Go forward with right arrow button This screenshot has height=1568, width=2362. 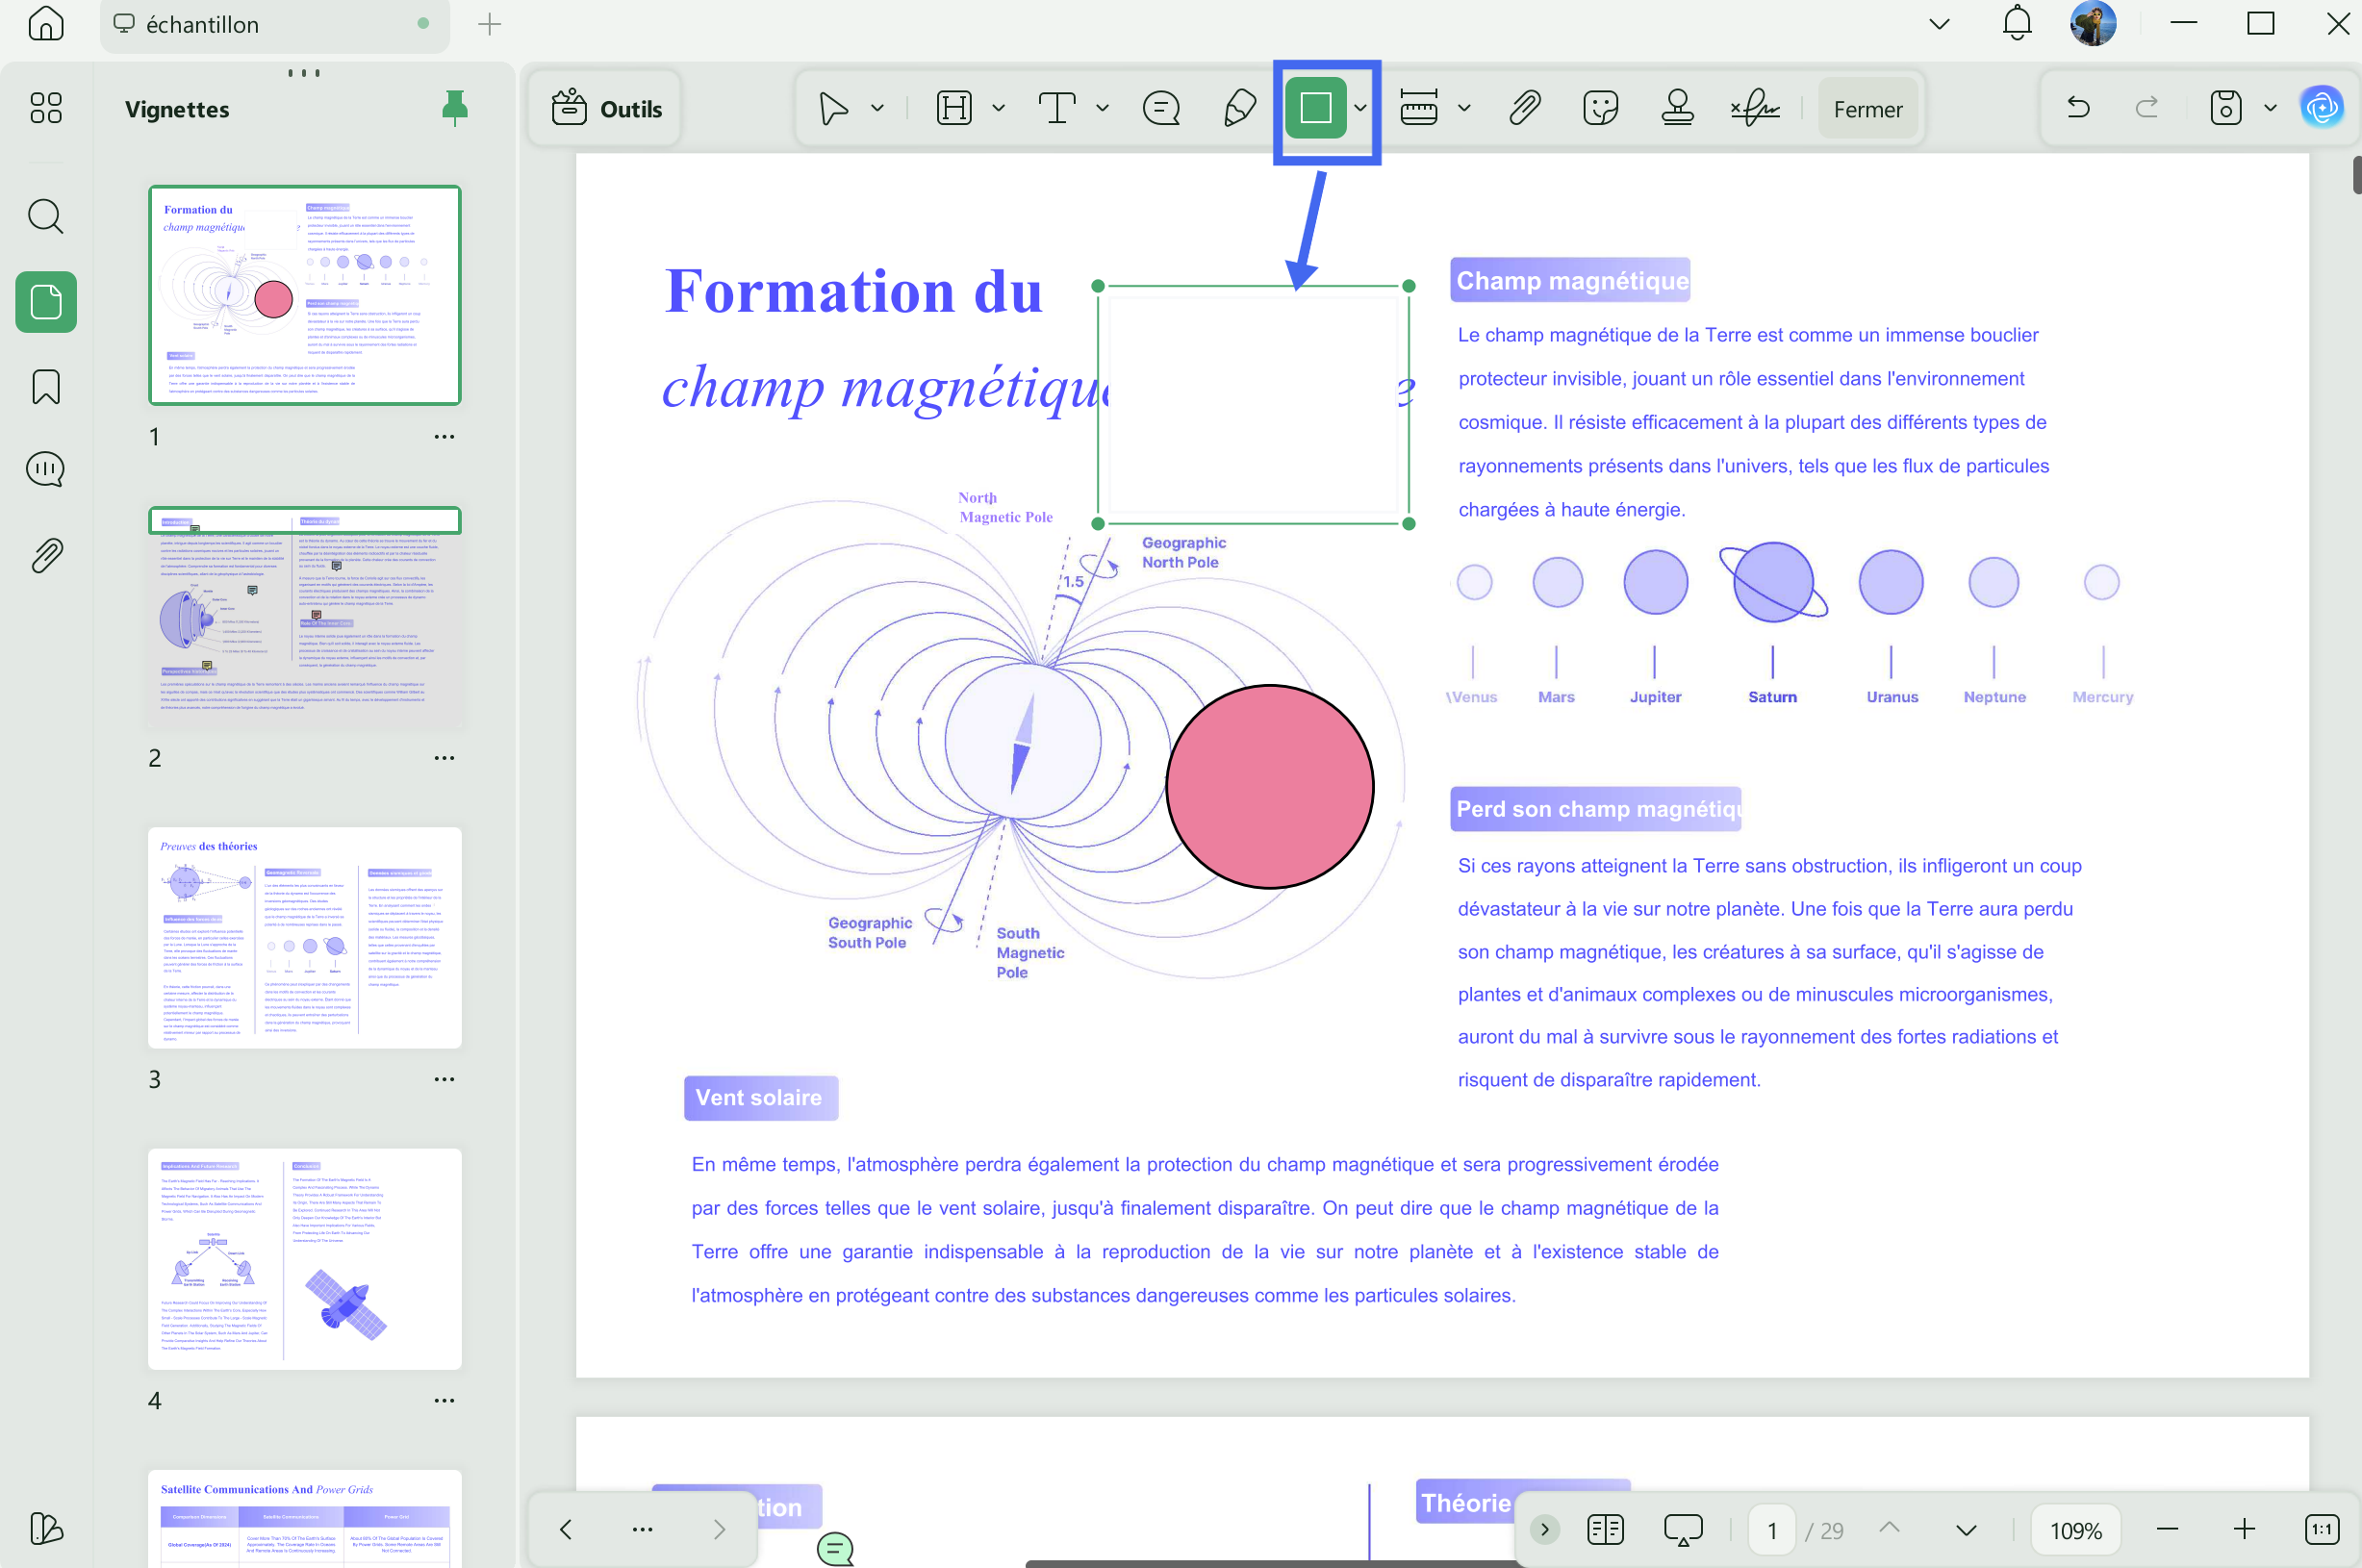[719, 1529]
